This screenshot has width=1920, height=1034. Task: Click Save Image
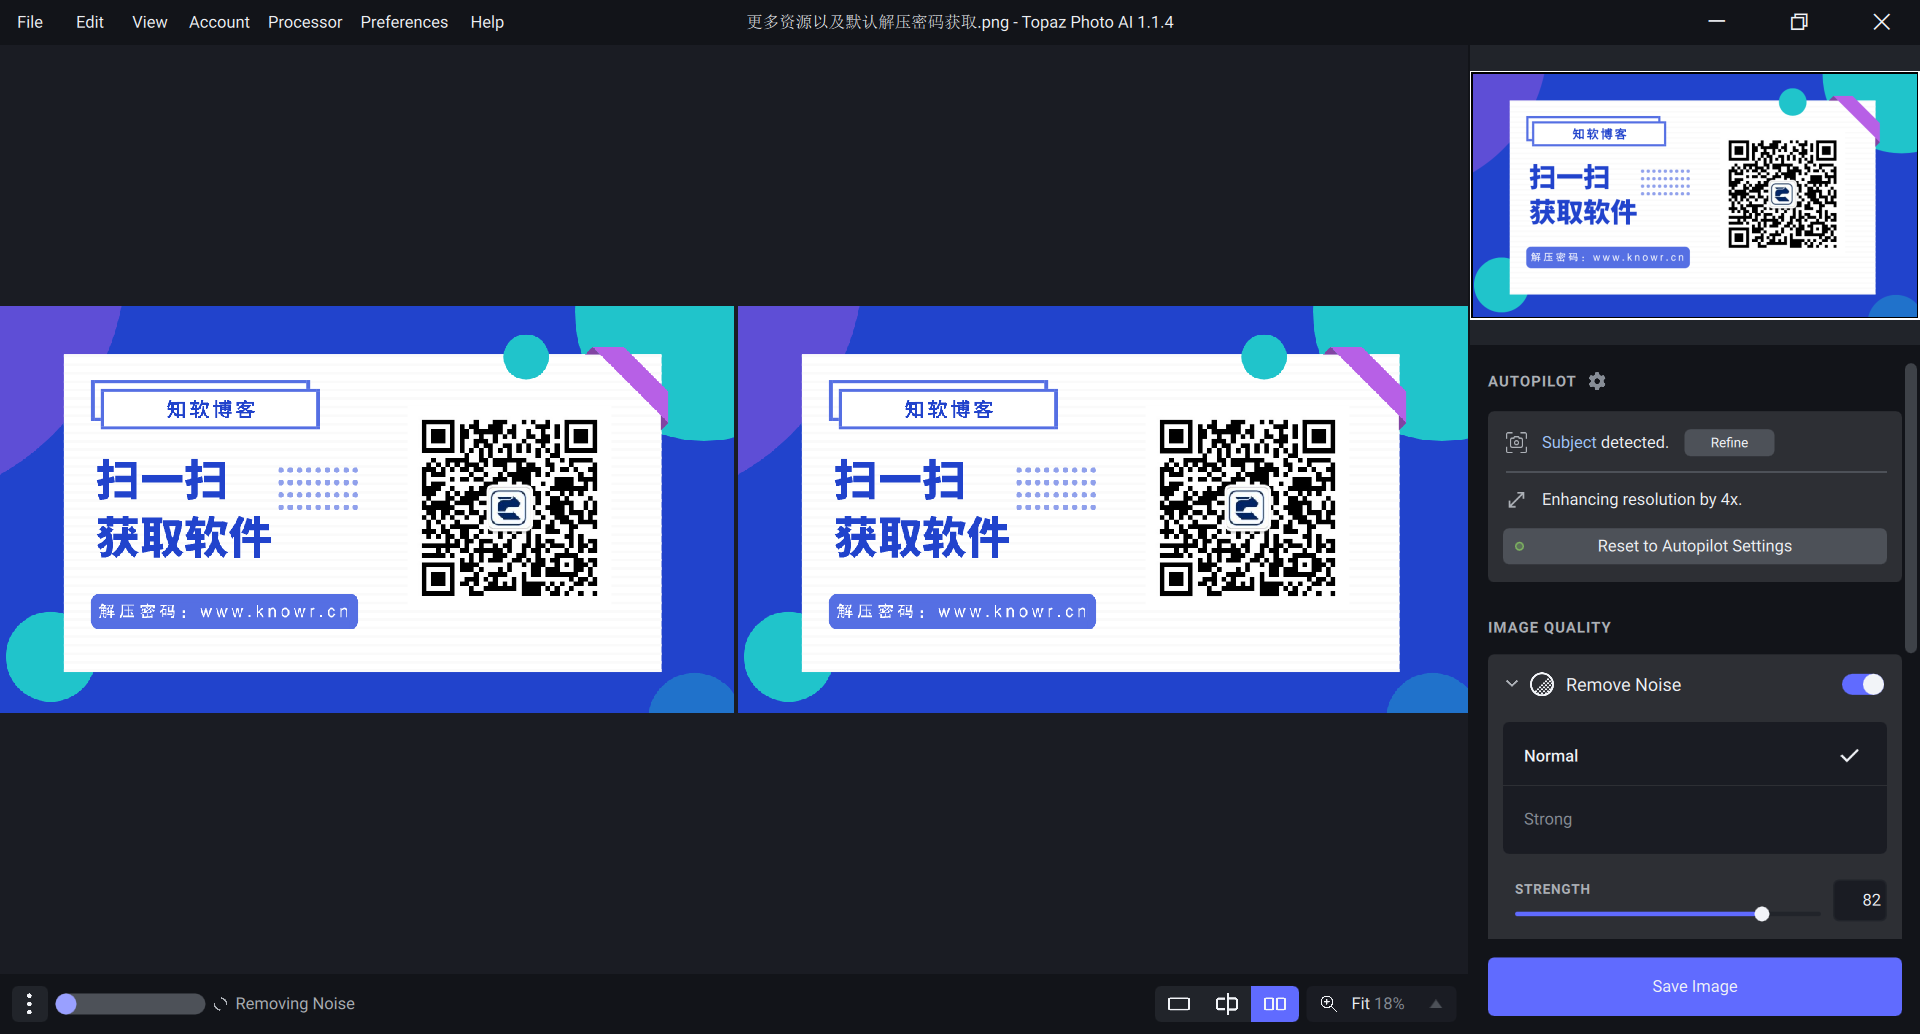pos(1694,986)
